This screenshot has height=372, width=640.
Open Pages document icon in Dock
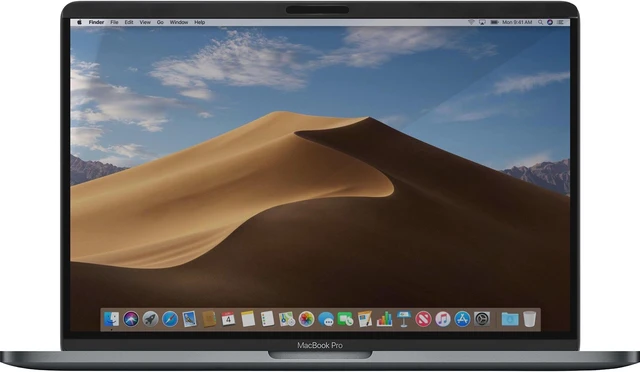[364, 319]
